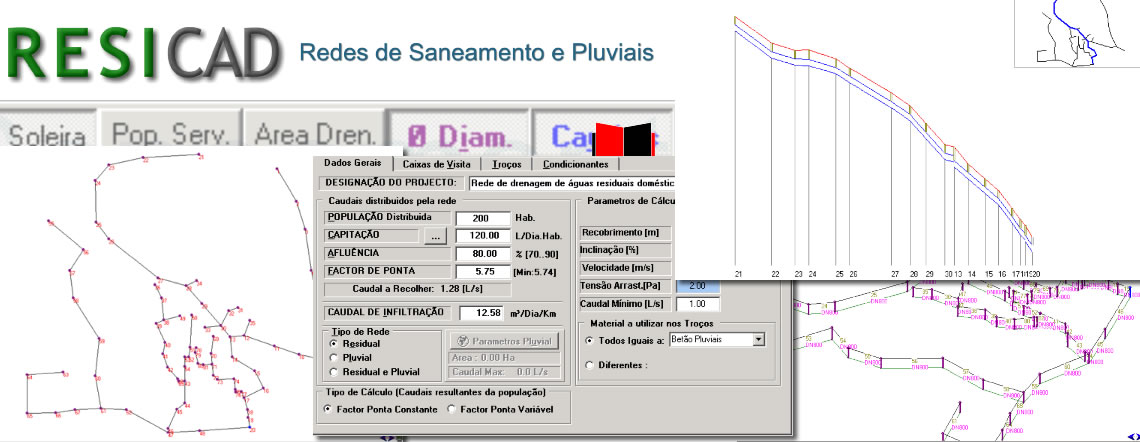Click the Diam. toolbar button
This screenshot has width=1140, height=442.
click(457, 133)
